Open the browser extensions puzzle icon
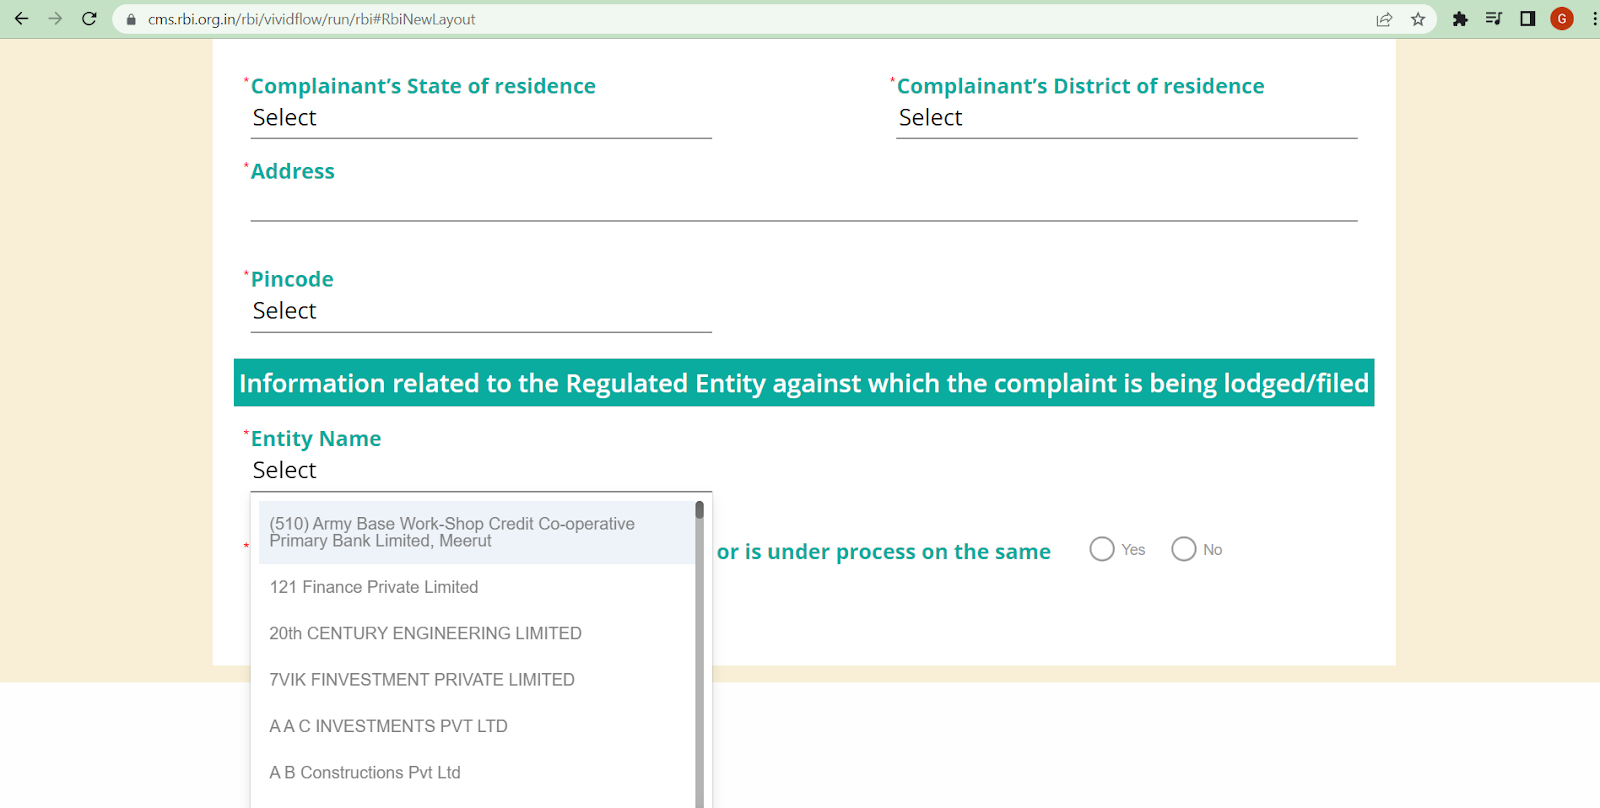Viewport: 1600px width, 808px height. 1460,19
